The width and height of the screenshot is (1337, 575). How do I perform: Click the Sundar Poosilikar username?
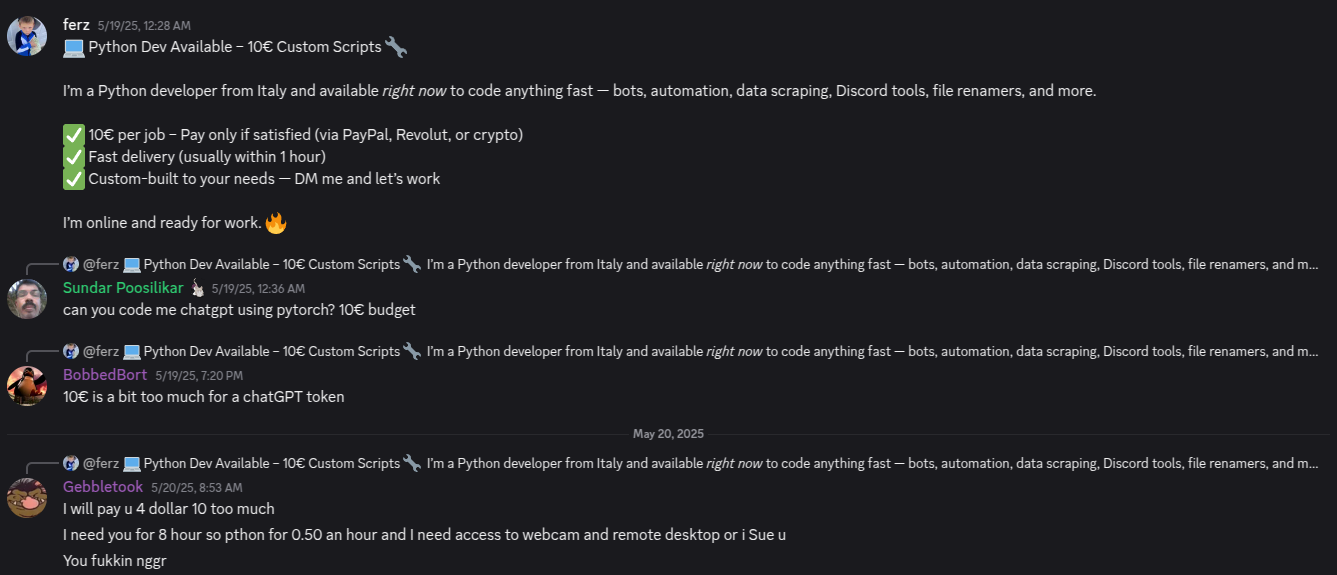[123, 288]
